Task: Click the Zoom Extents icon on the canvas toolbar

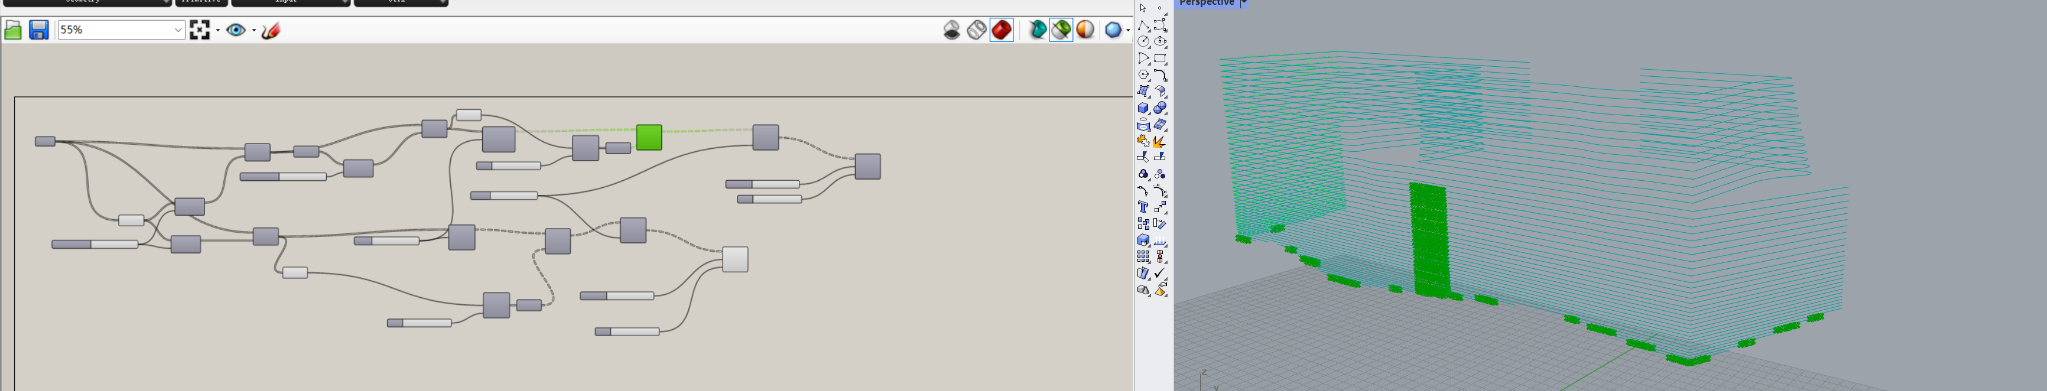Action: point(200,30)
